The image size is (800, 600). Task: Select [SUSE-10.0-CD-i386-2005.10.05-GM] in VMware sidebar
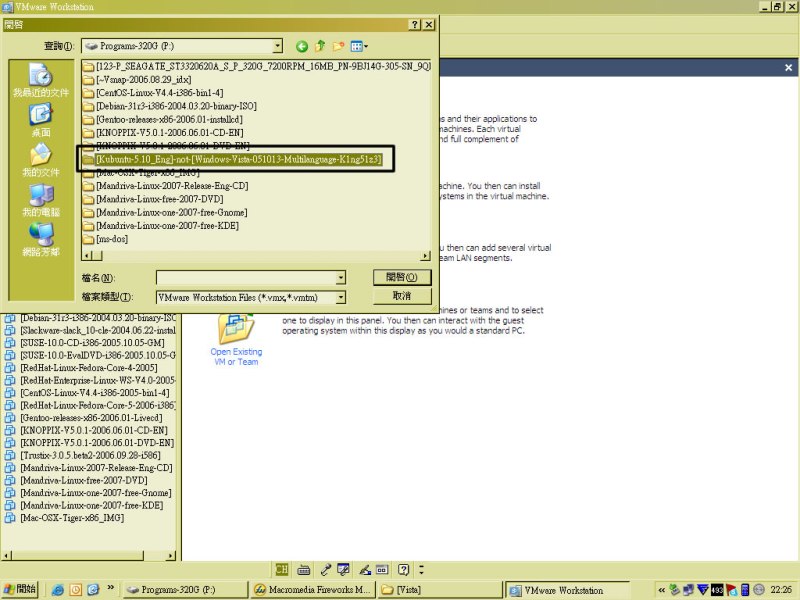(92, 343)
